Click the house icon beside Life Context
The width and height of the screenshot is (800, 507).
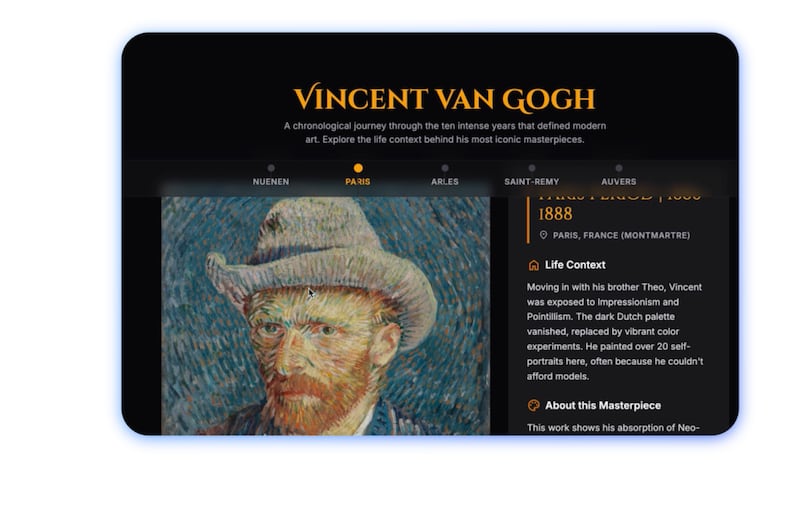pyautogui.click(x=533, y=265)
